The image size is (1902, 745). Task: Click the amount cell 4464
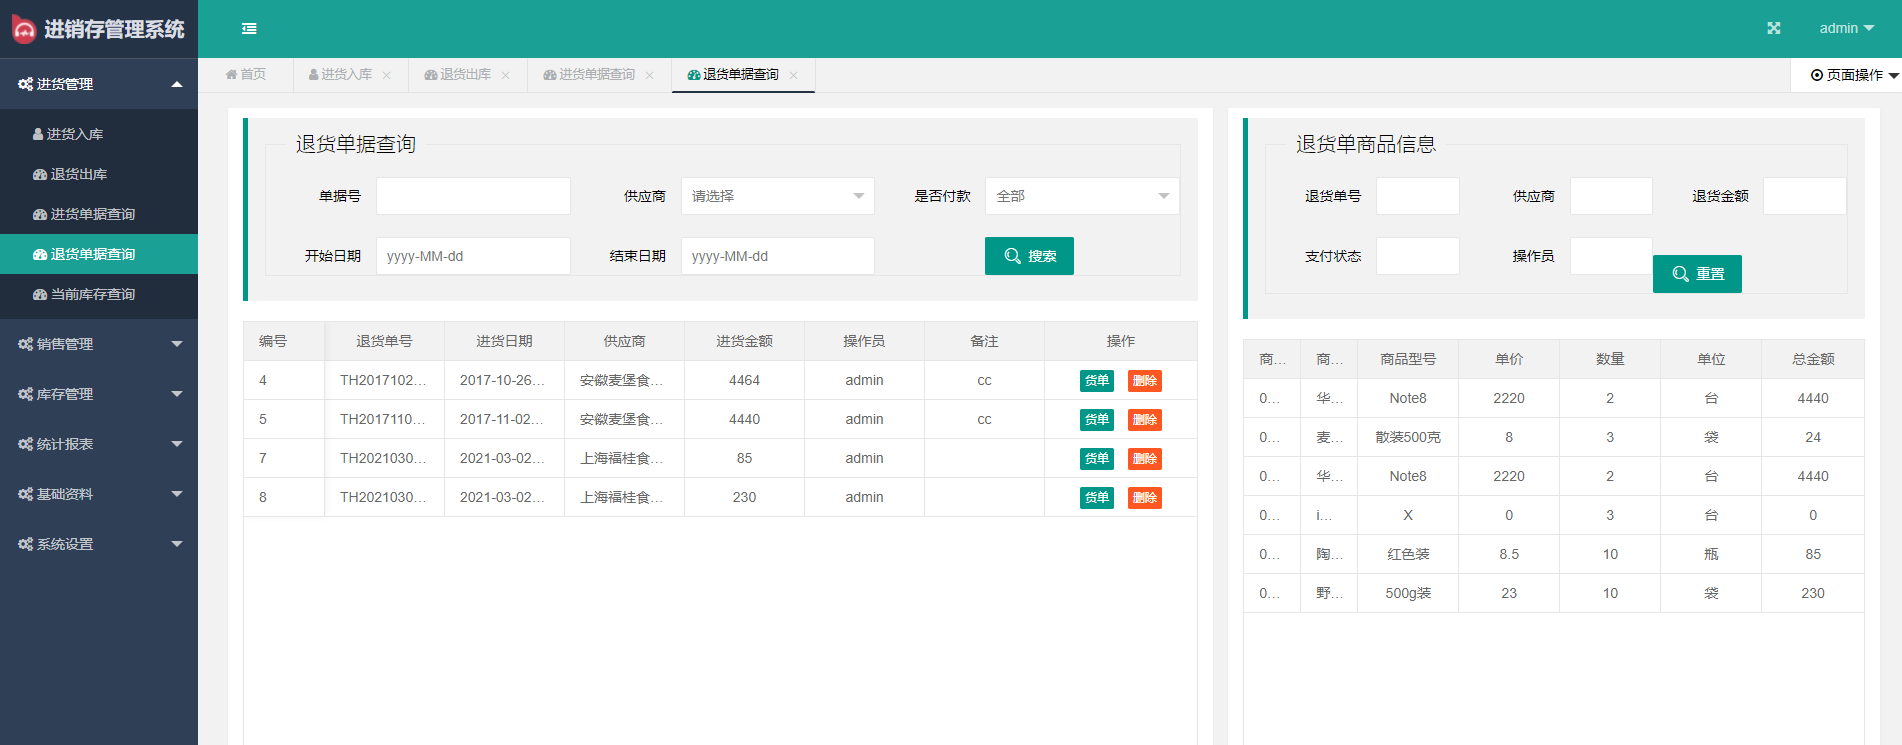pyautogui.click(x=744, y=380)
